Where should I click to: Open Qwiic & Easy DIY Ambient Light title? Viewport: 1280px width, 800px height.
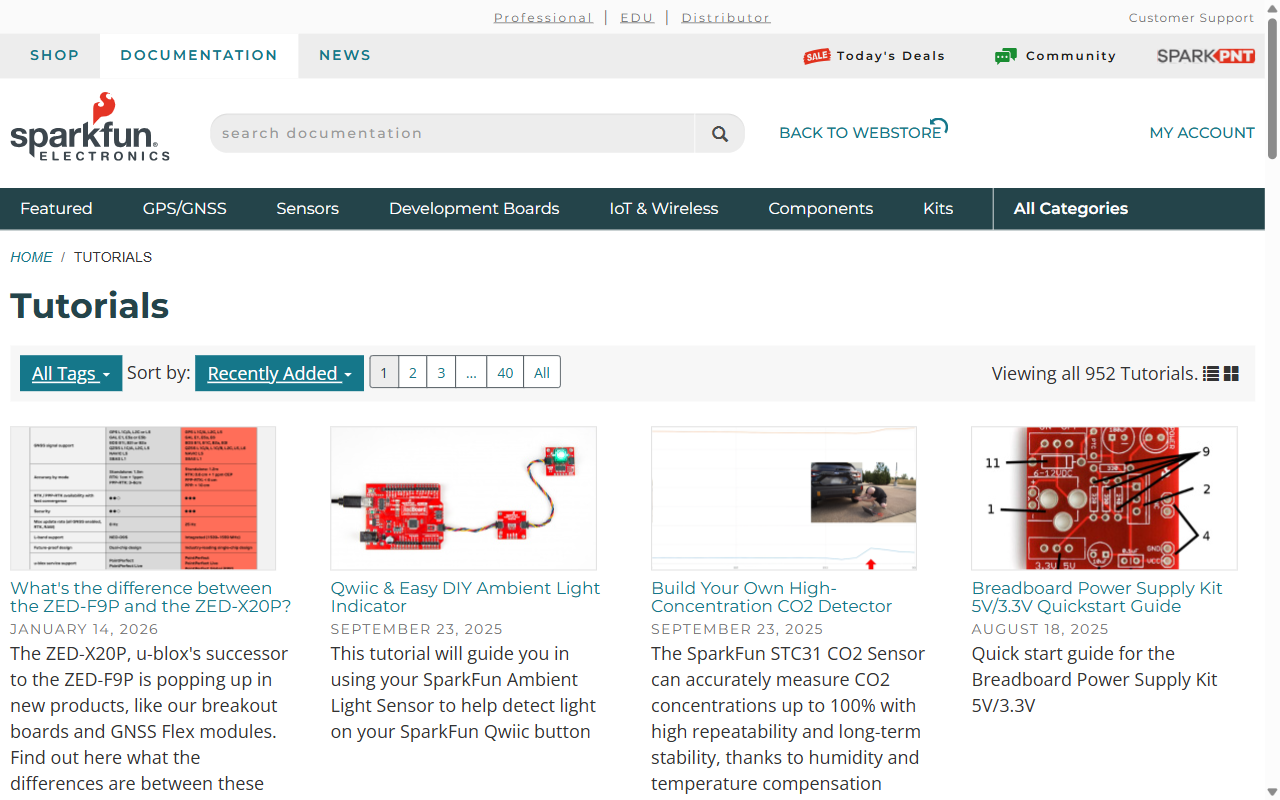[465, 597]
